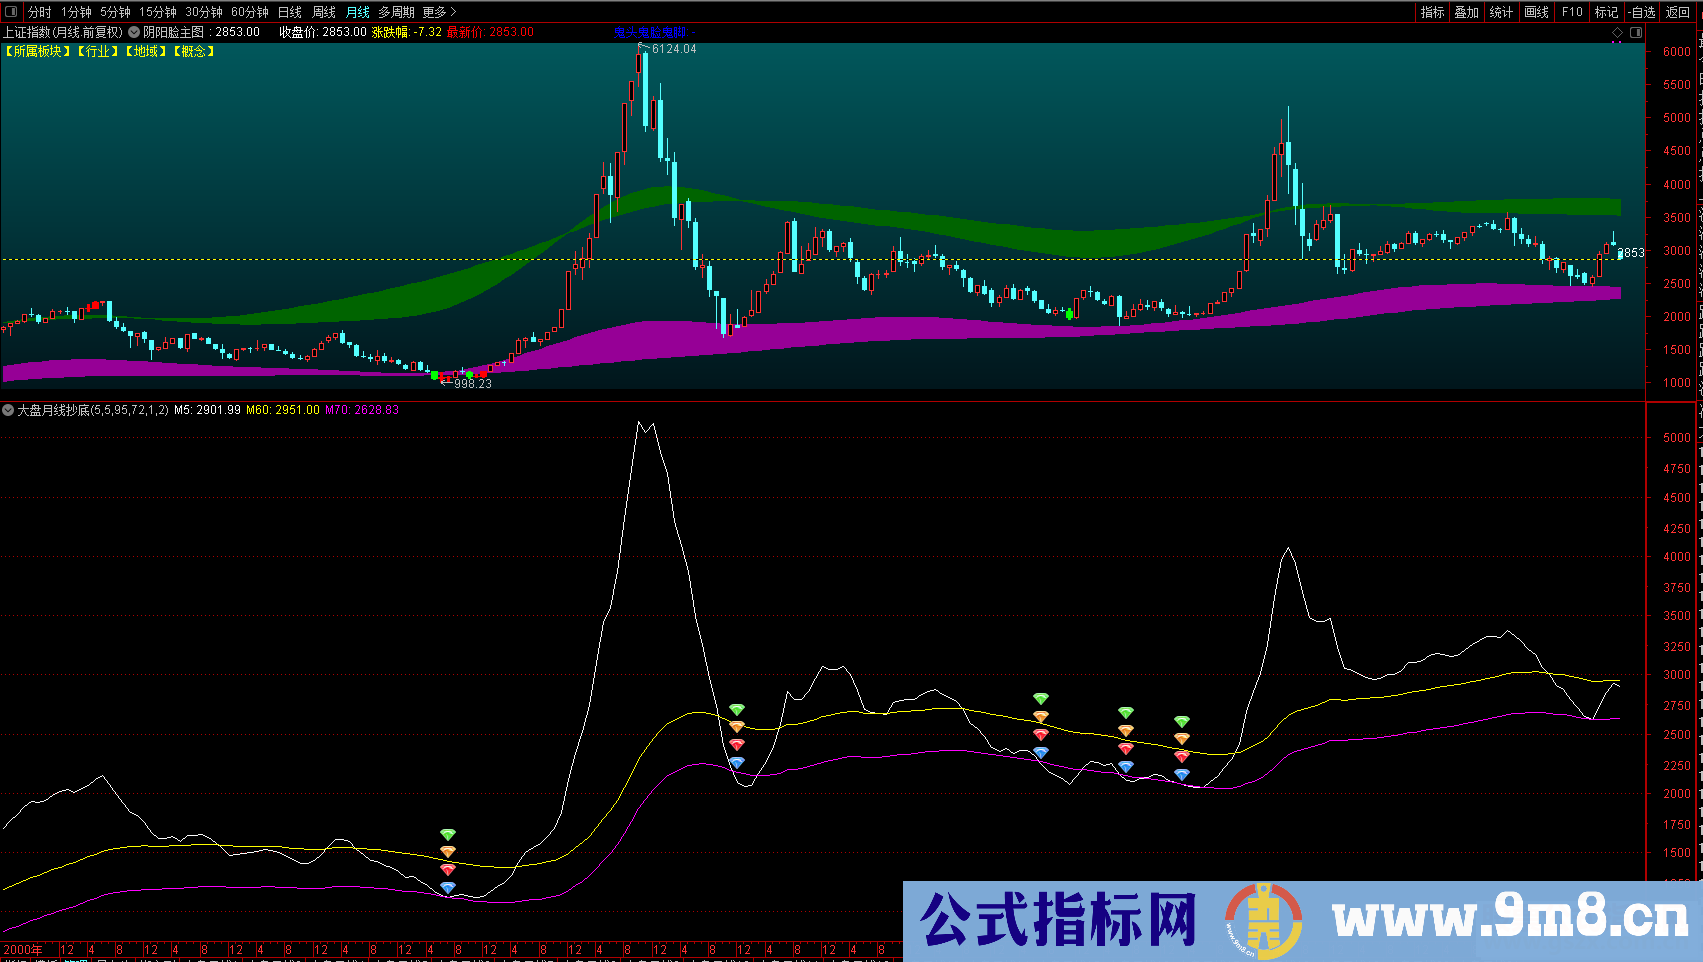Open the 统计 statistics button

(x=1501, y=12)
